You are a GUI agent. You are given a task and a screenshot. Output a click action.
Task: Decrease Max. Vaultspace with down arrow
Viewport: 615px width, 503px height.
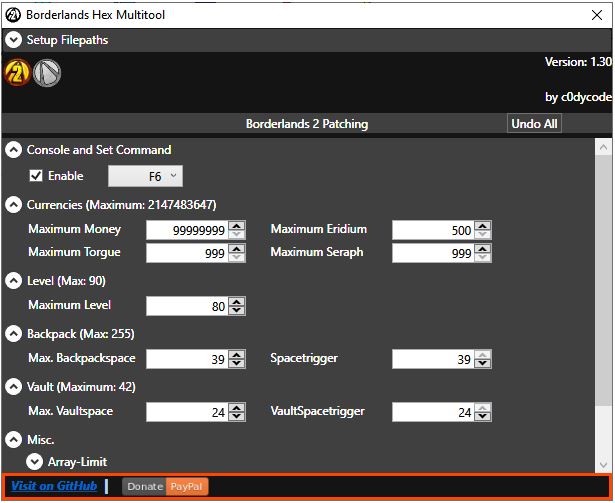tap(237, 416)
